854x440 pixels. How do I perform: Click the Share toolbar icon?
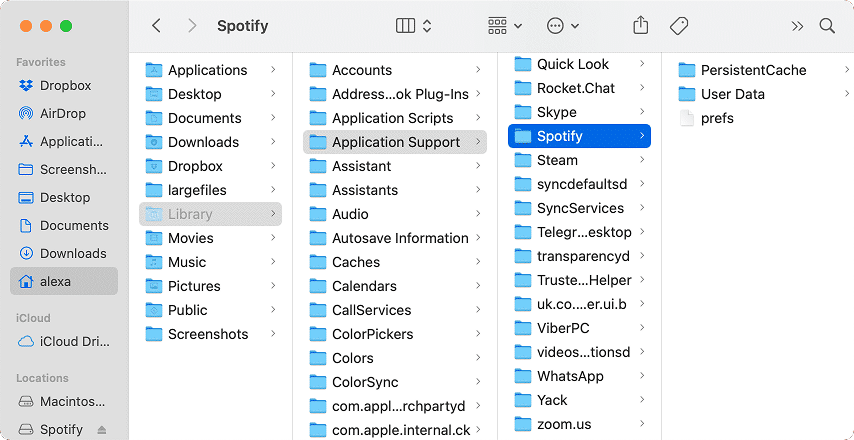(x=640, y=26)
